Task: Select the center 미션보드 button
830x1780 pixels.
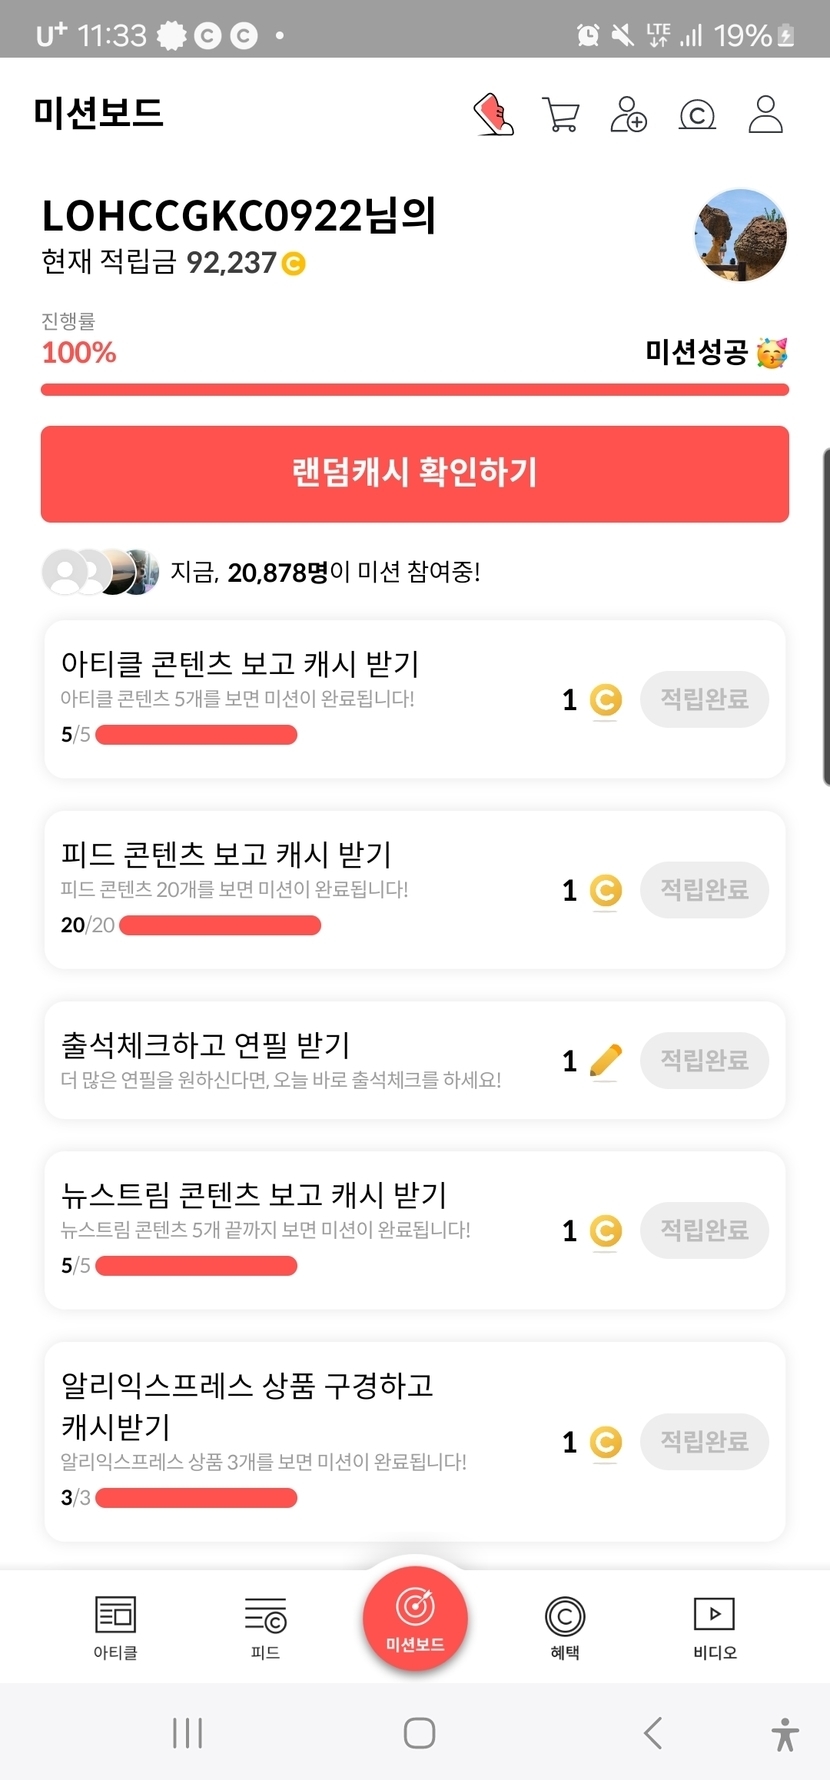Action: coord(415,1617)
